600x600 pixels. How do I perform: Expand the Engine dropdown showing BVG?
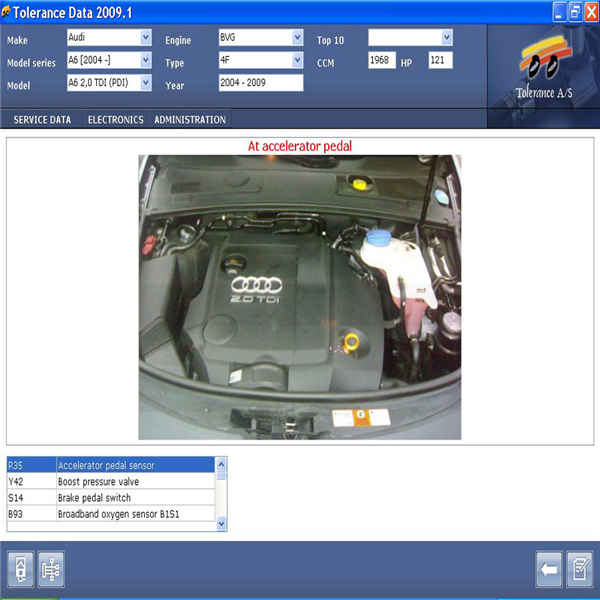pyautogui.click(x=297, y=38)
